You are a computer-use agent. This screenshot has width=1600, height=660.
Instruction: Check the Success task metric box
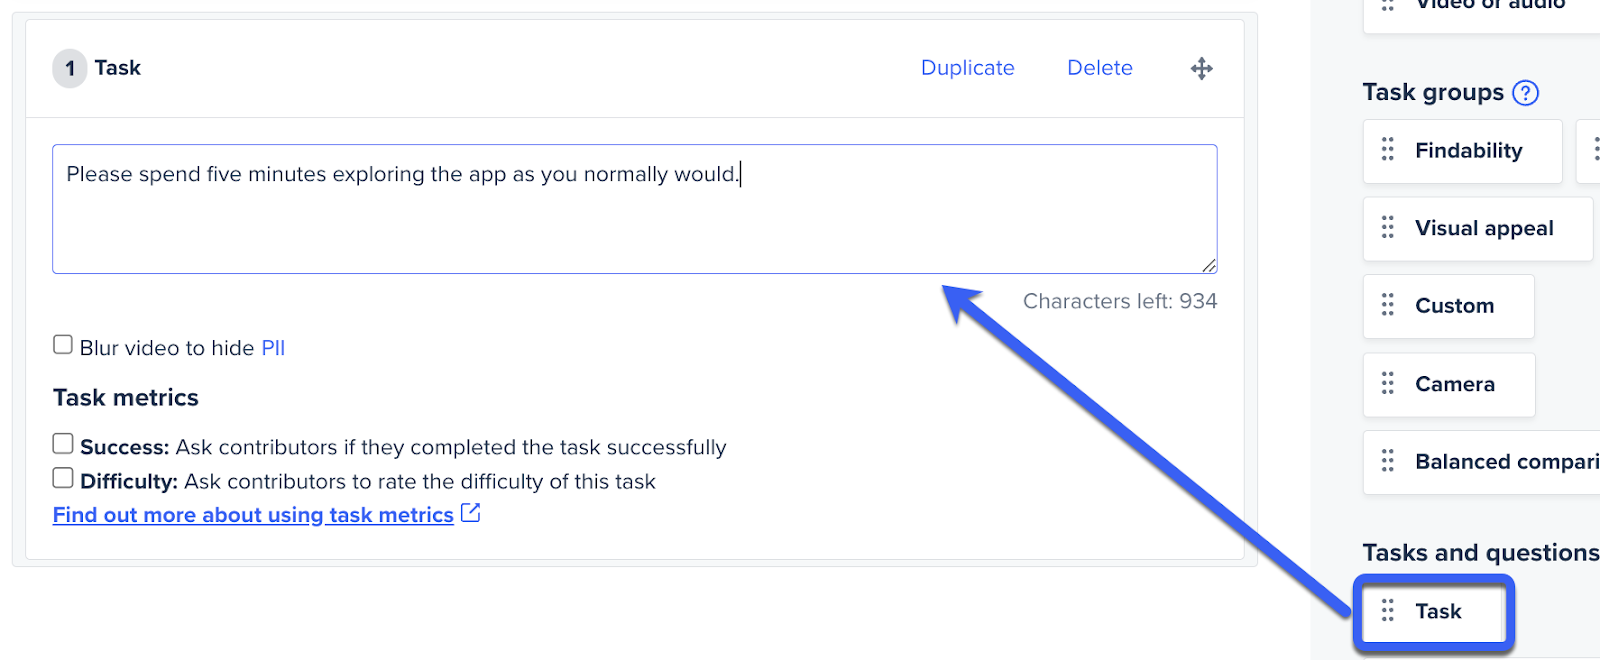coord(63,443)
